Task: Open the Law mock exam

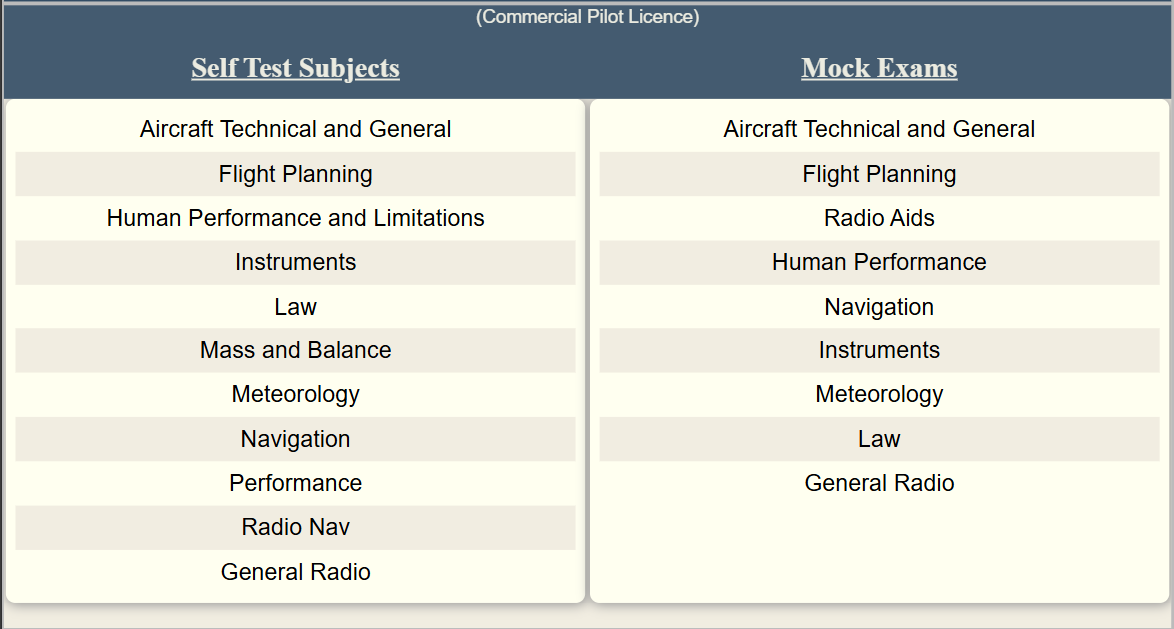Action: coord(879,439)
